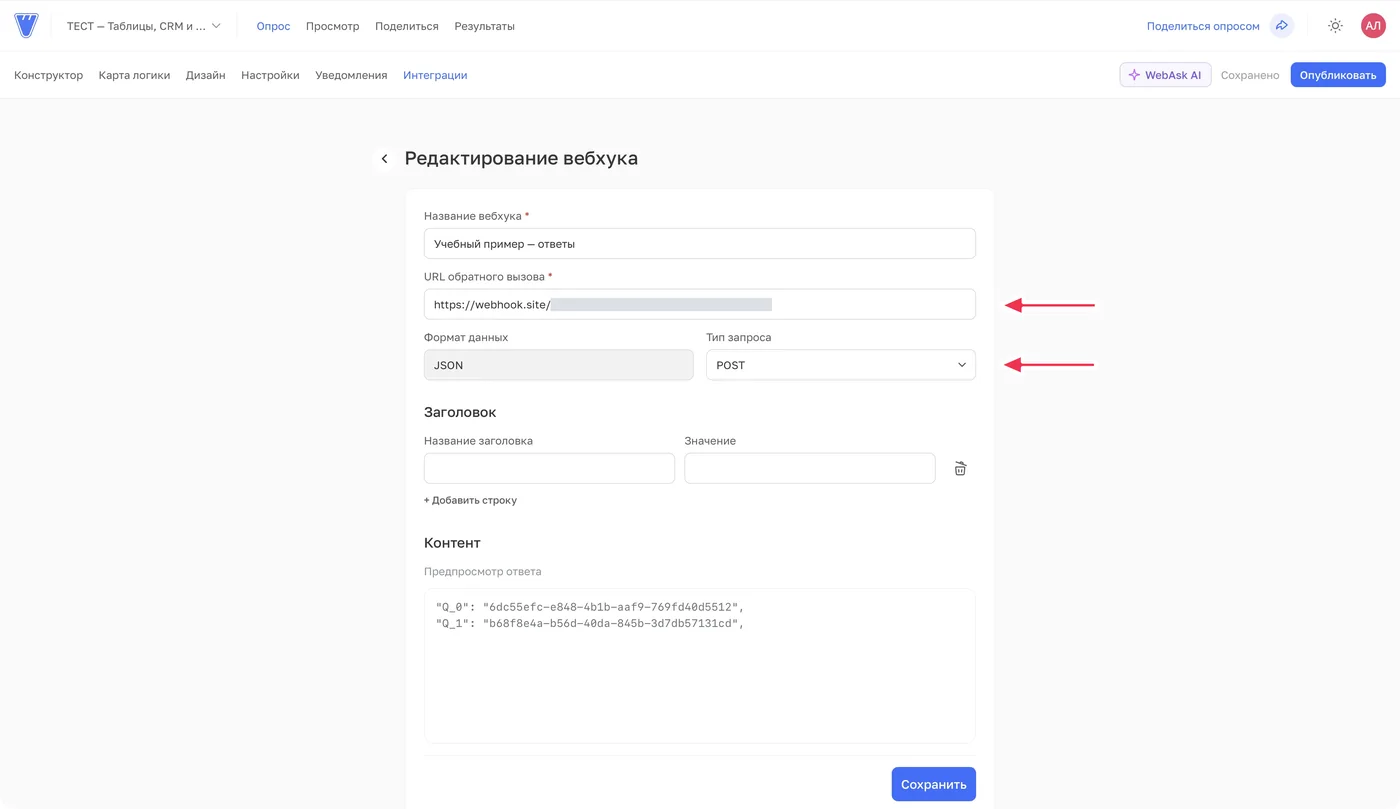Click the WebAsk logo icon
The image size is (1400, 809).
26,26
